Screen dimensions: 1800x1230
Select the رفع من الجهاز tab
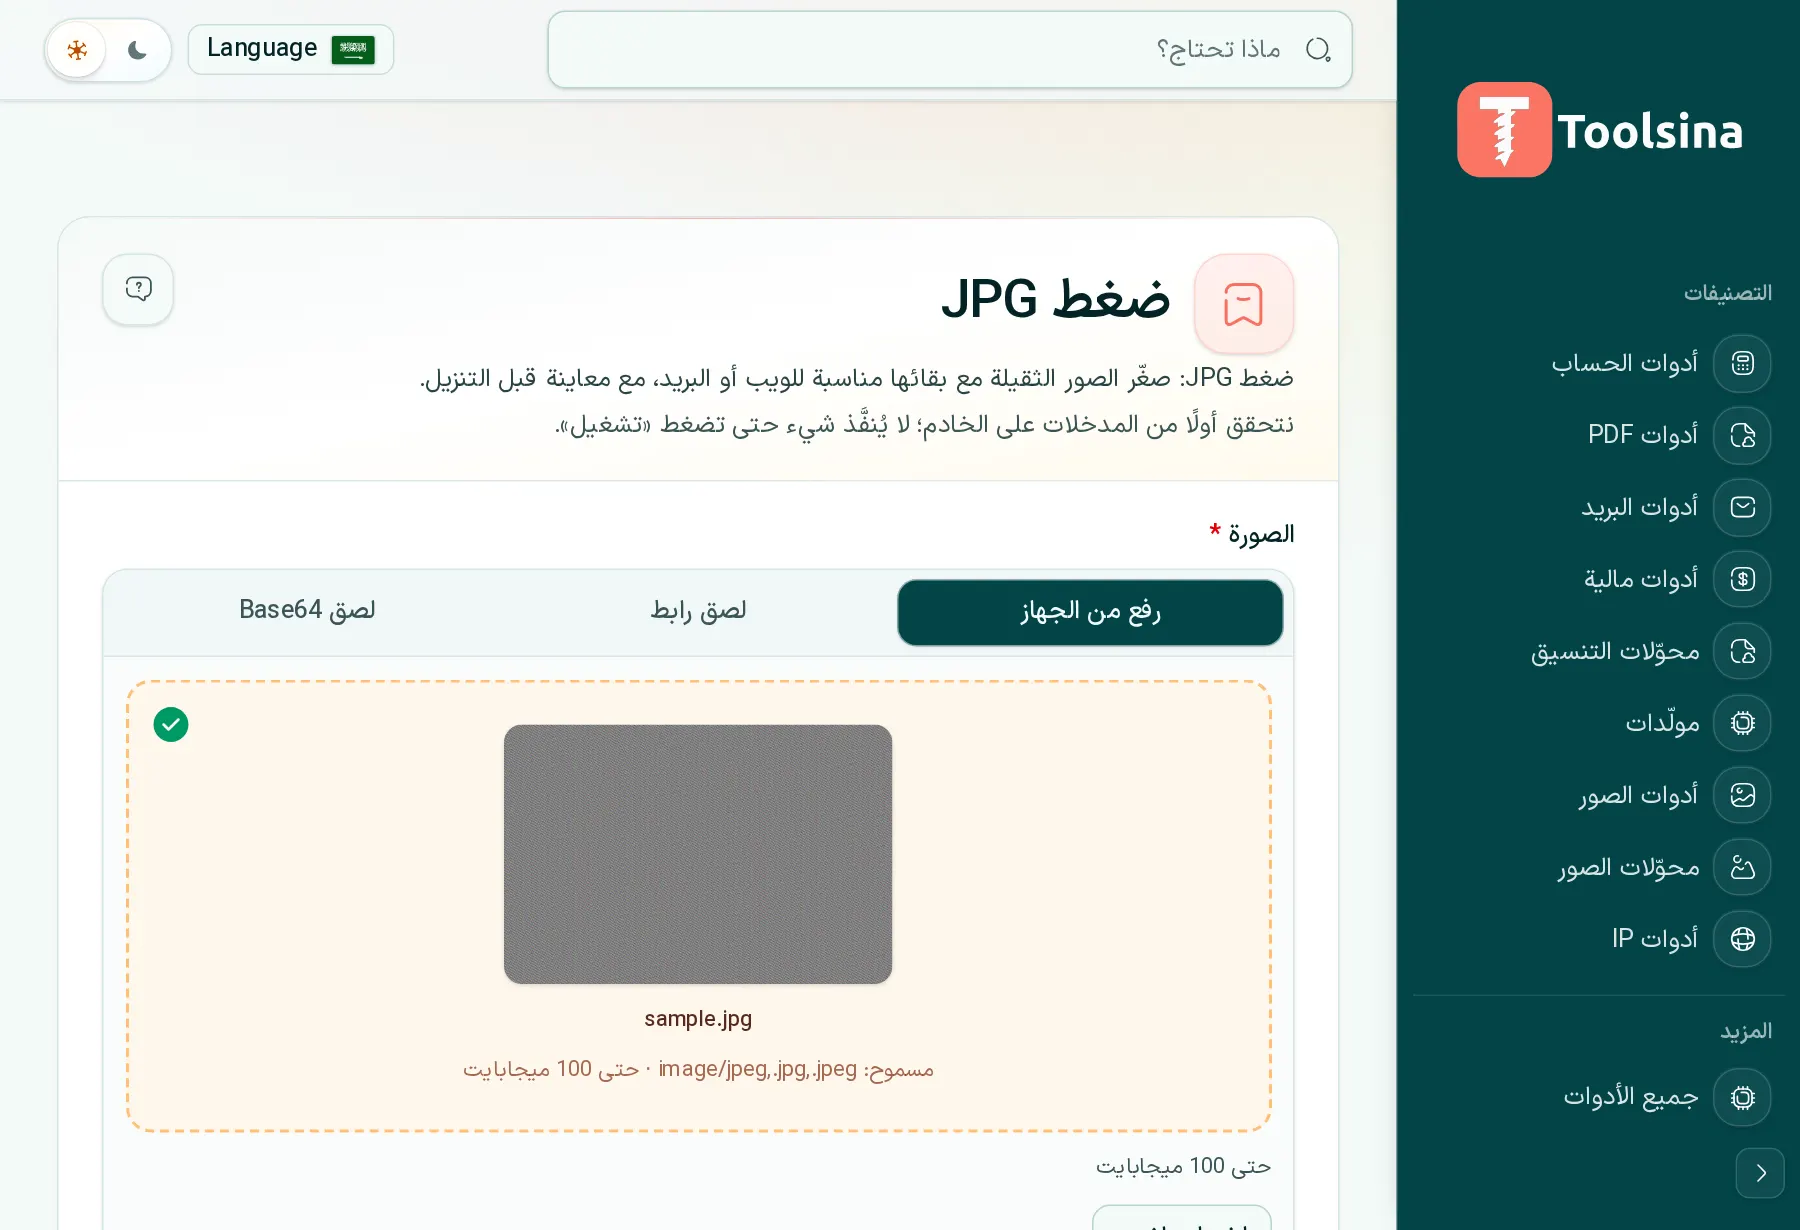pos(1090,612)
